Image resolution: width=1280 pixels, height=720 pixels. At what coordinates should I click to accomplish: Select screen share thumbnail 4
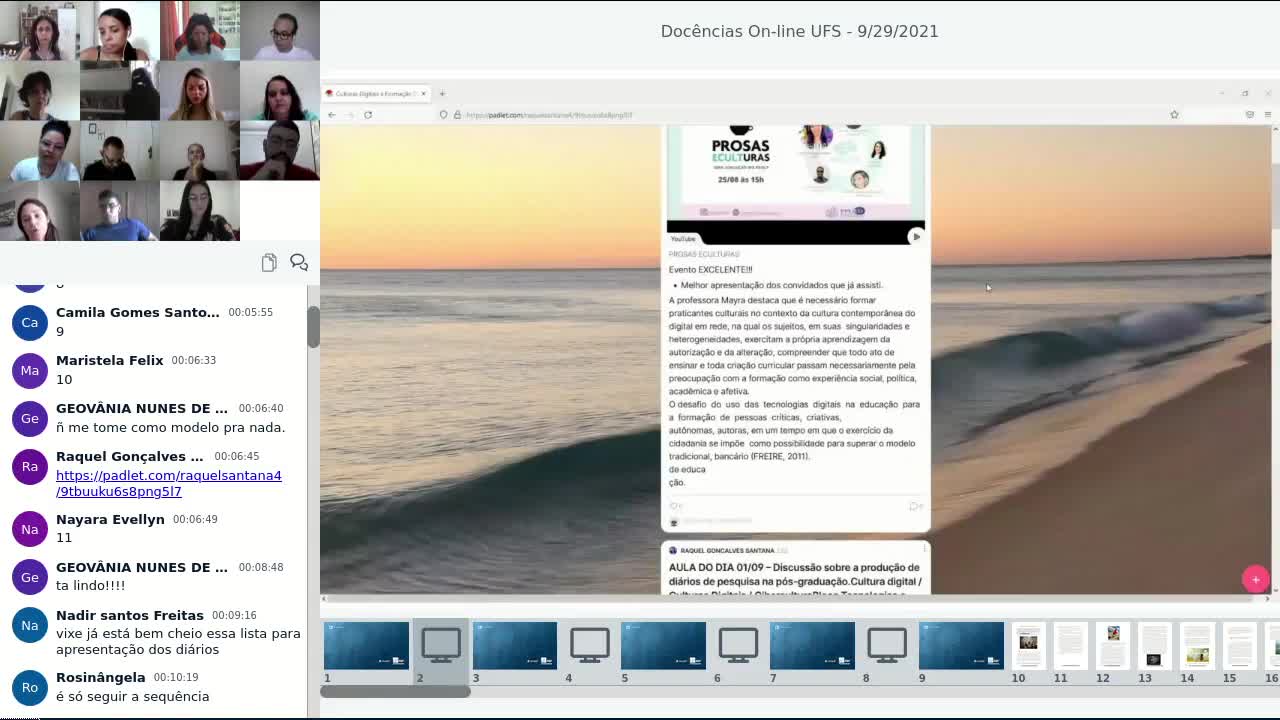tap(590, 646)
